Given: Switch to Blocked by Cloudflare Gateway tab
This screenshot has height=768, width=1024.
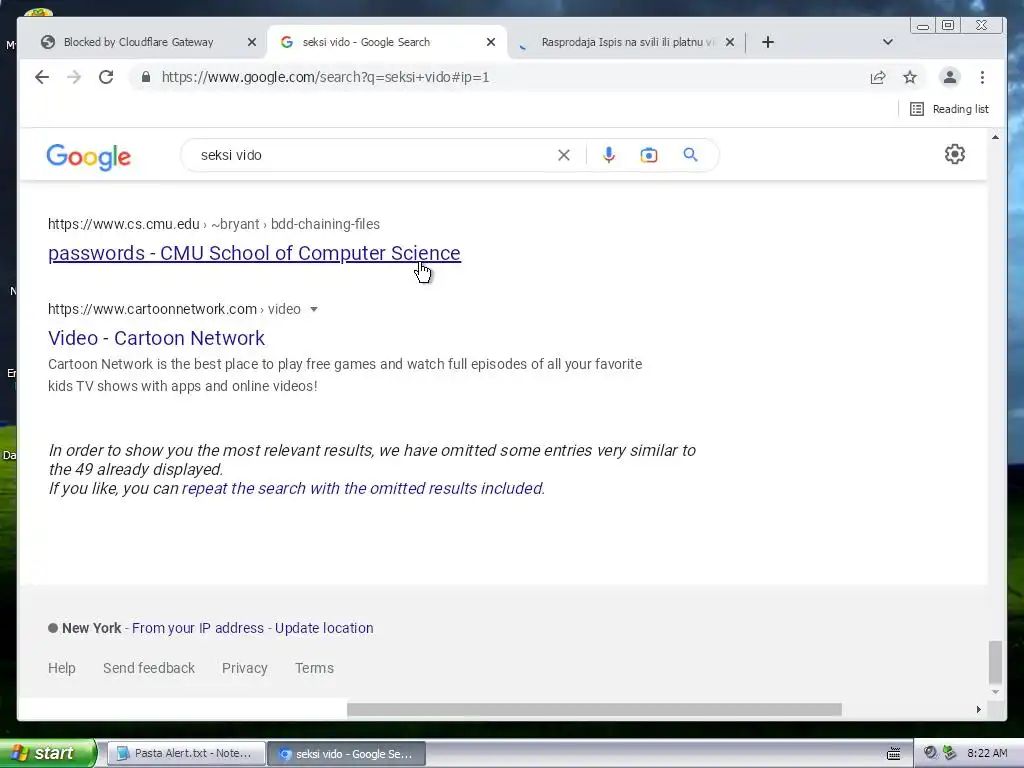Looking at the screenshot, I should click(x=138, y=42).
